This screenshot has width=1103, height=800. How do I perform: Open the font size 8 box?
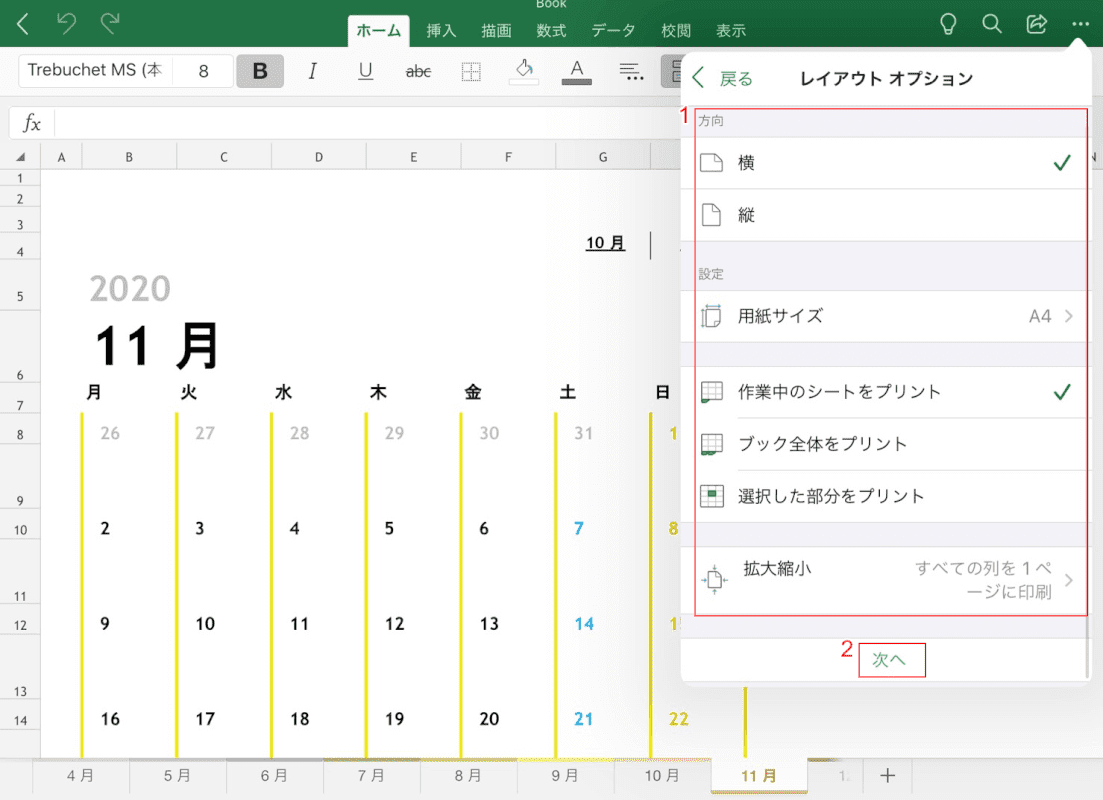pyautogui.click(x=203, y=70)
